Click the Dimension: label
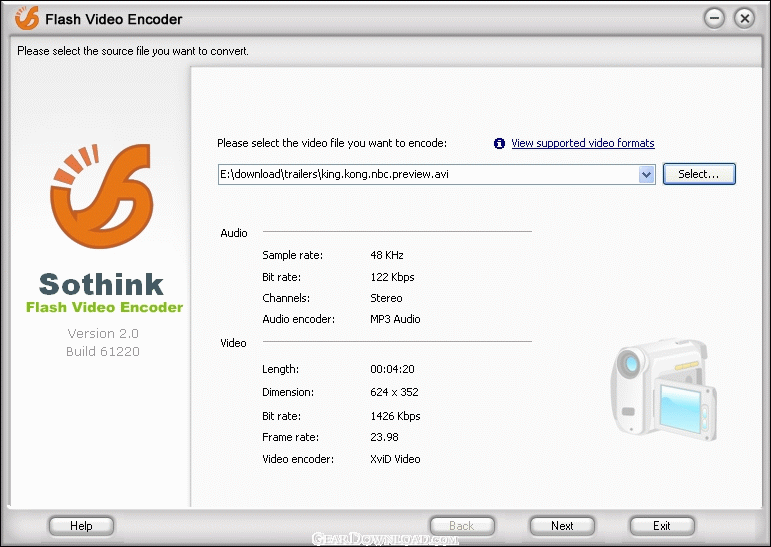 [x=288, y=392]
